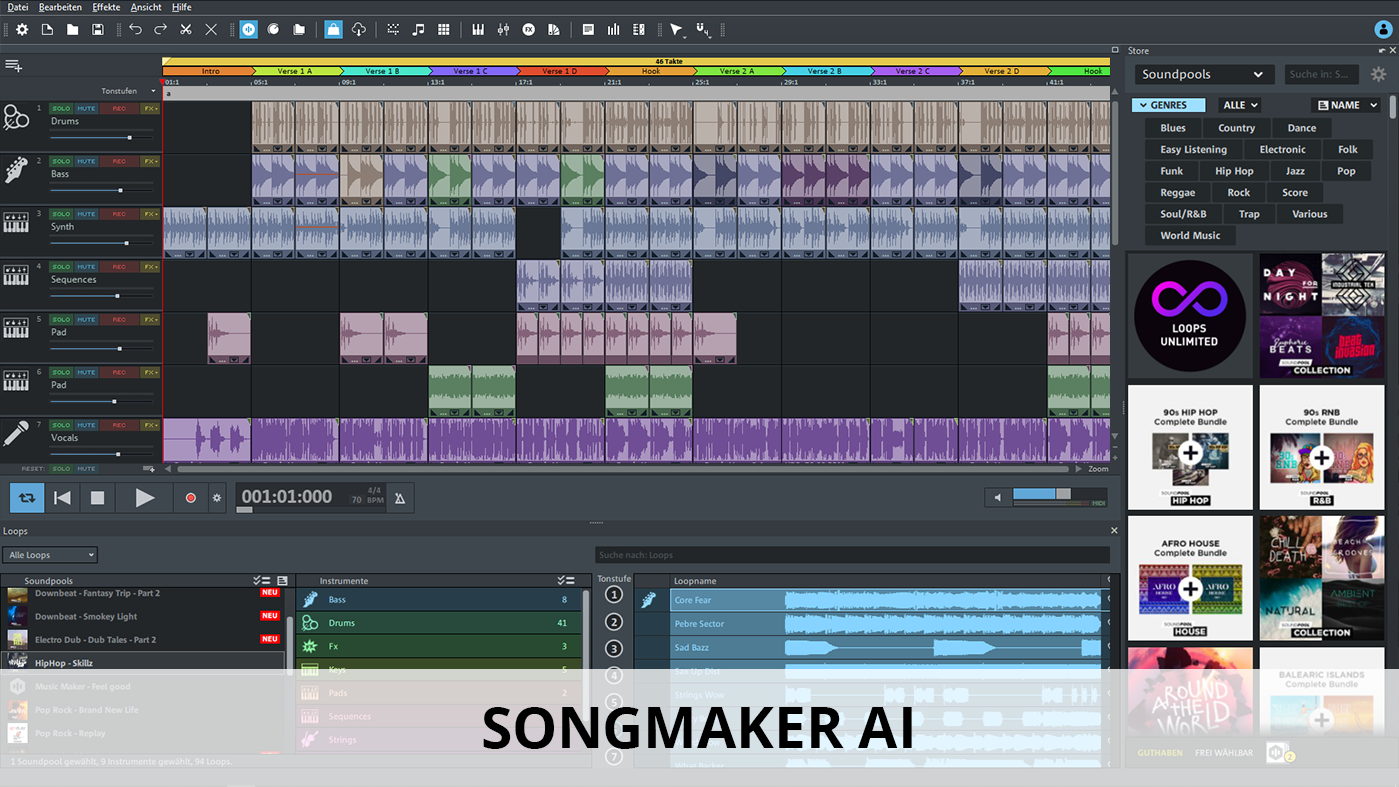1399x787 pixels.
Task: Open FX dropdown on Vocals track
Action: point(150,425)
